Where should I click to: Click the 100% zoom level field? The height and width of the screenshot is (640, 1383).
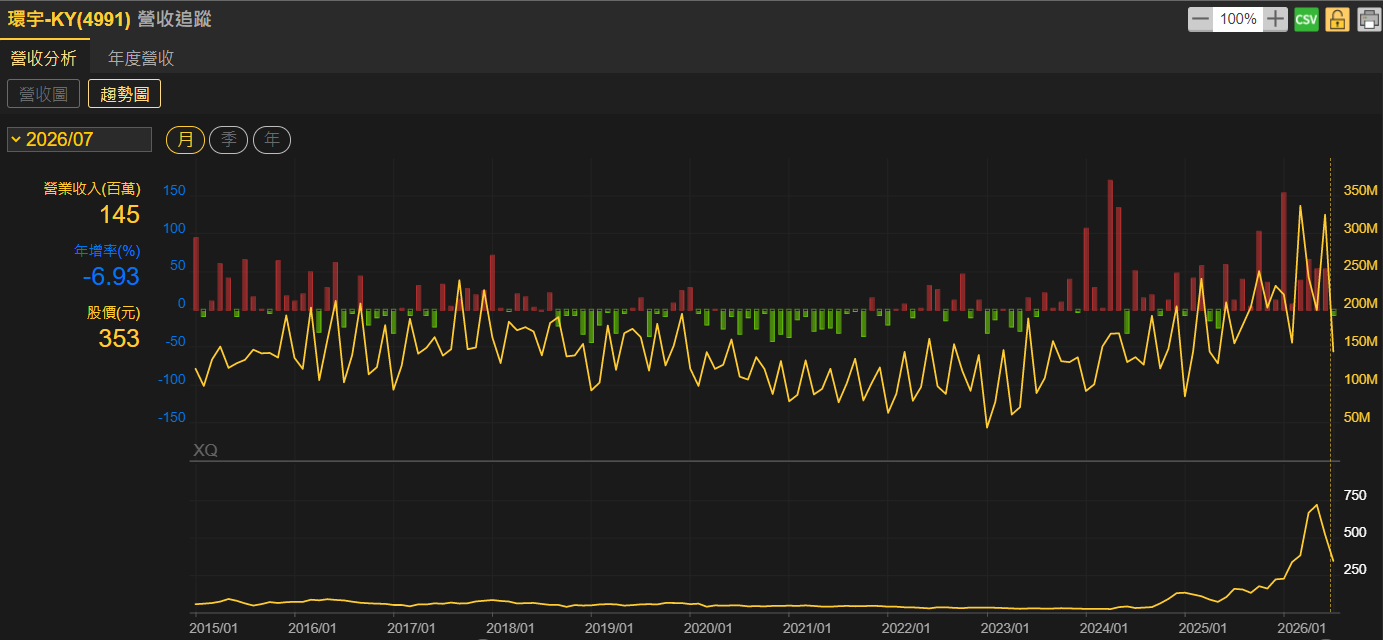pyautogui.click(x=1238, y=19)
